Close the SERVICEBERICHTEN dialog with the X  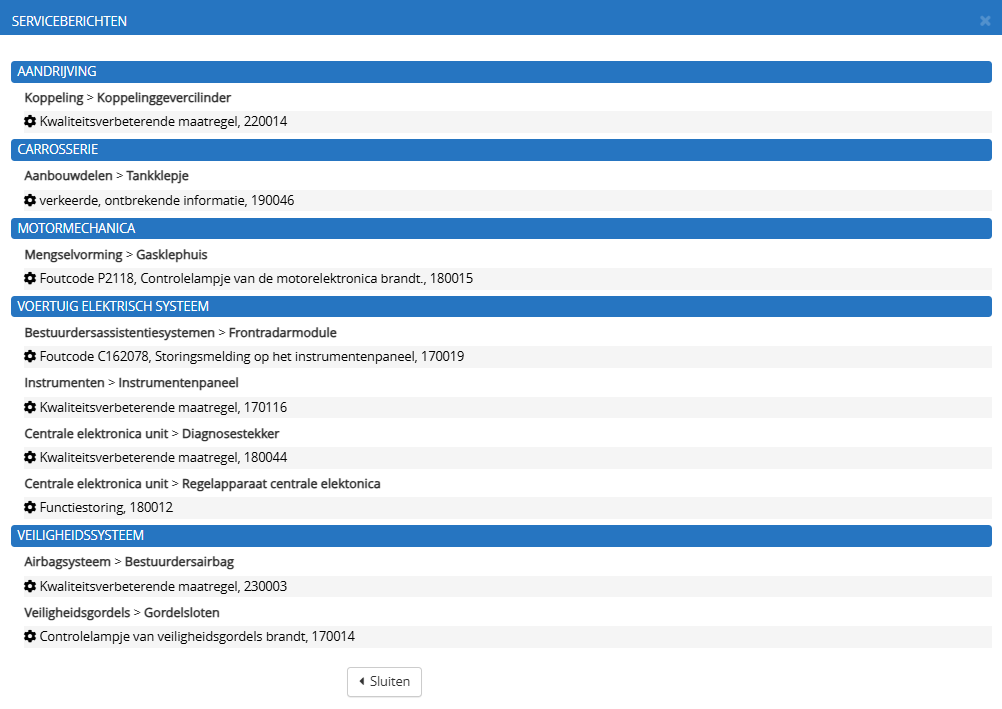click(985, 20)
